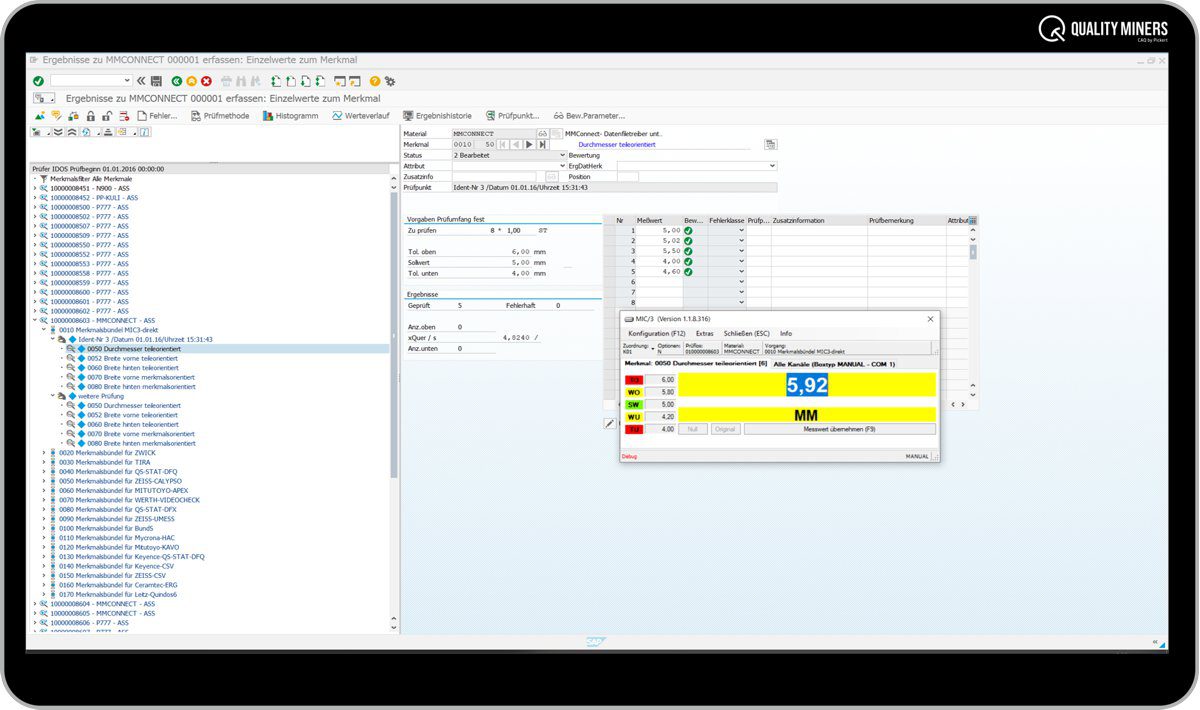Click the green SW channel swatch in MIC/3

point(633,404)
